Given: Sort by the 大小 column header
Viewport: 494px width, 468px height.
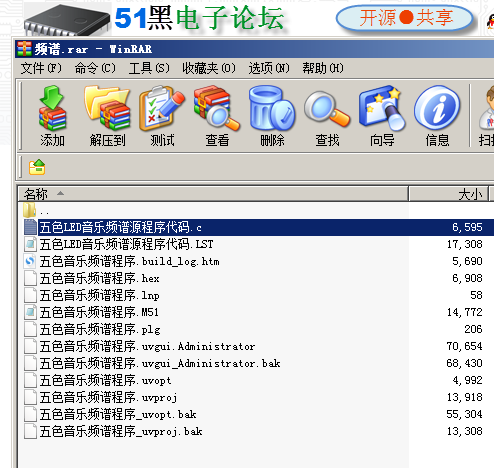Looking at the screenshot, I should click(449, 194).
